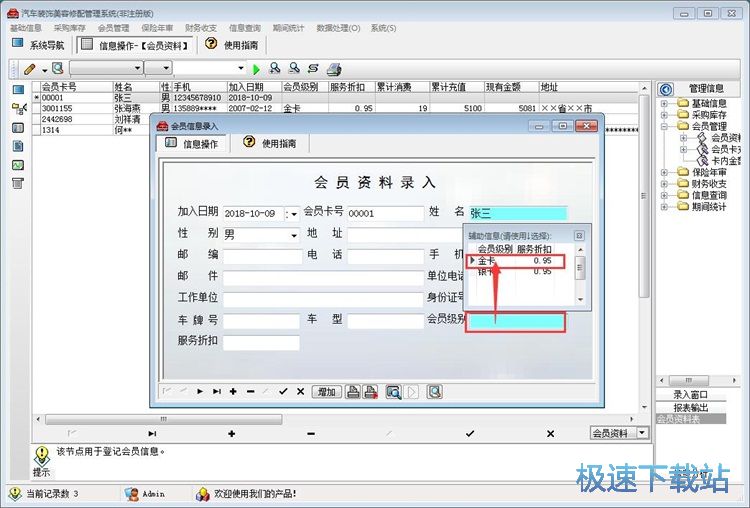
Task: Click the printer icon with red mark in dialog
Action: point(371,392)
